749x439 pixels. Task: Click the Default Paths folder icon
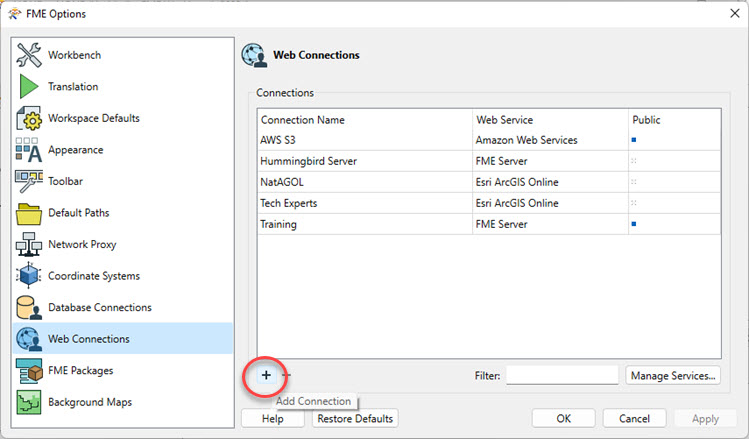pos(29,213)
